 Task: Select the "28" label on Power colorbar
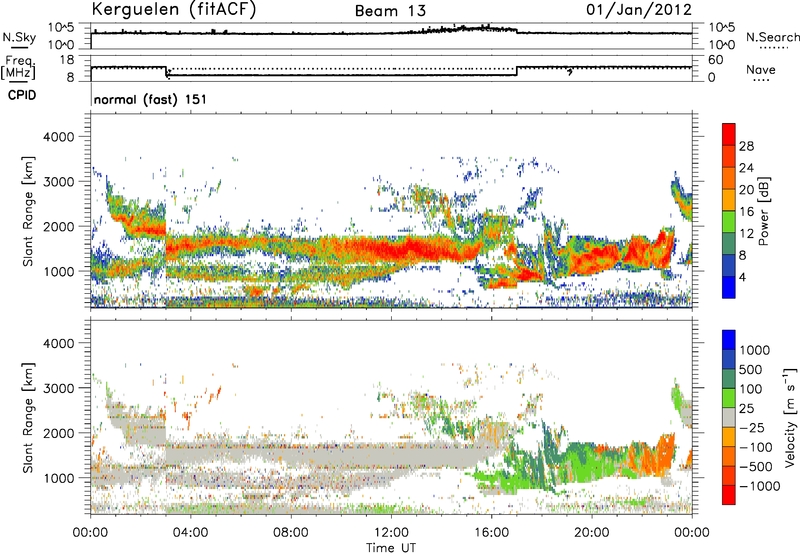click(x=746, y=146)
